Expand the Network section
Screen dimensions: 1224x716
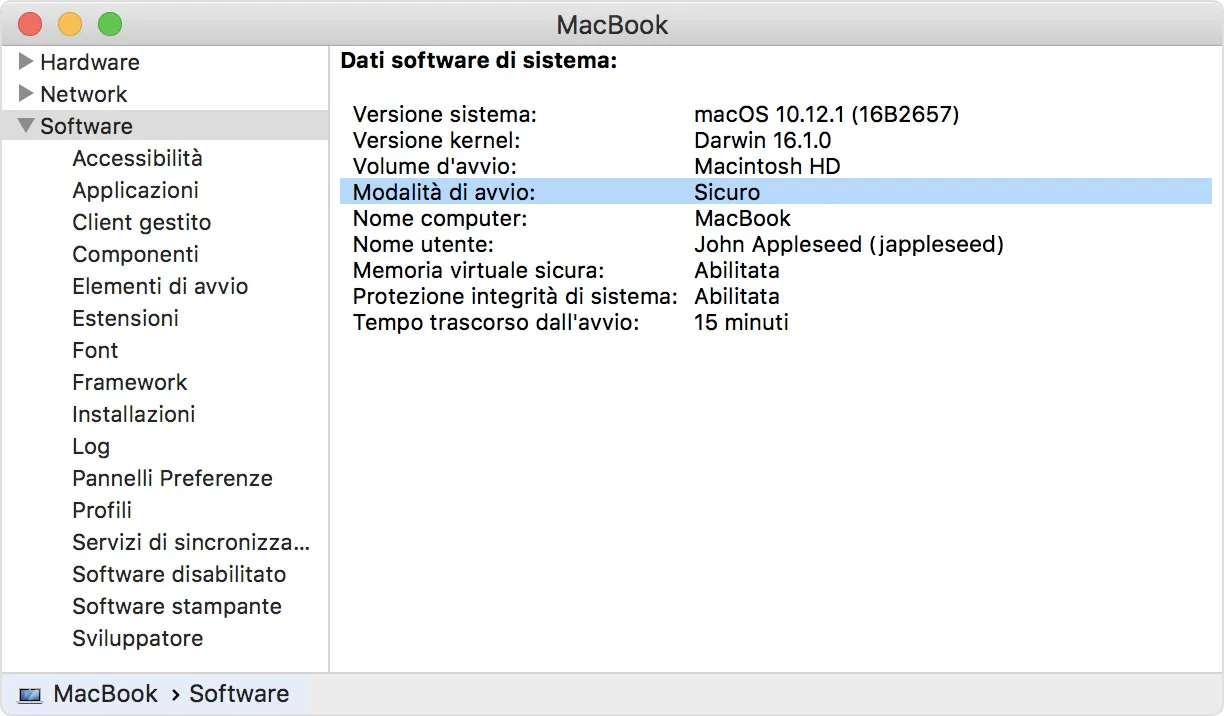[25, 94]
